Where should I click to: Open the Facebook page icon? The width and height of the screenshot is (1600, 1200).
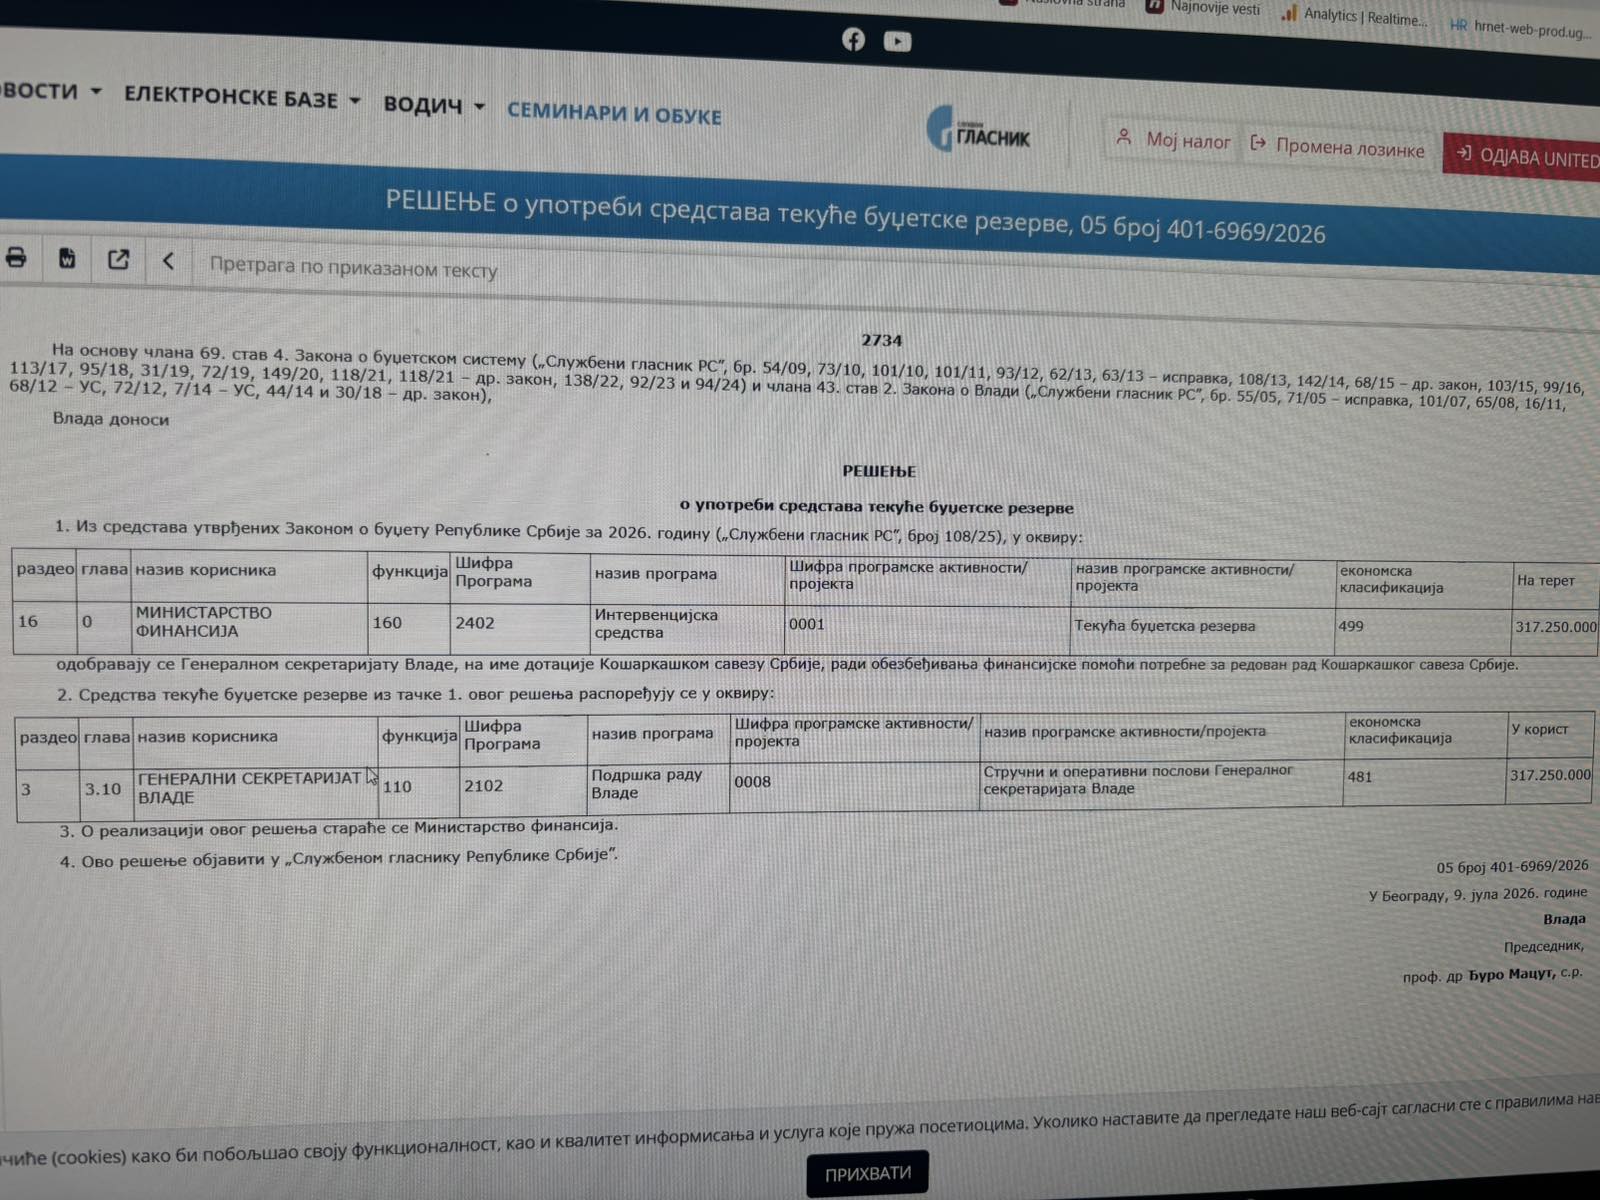point(853,39)
